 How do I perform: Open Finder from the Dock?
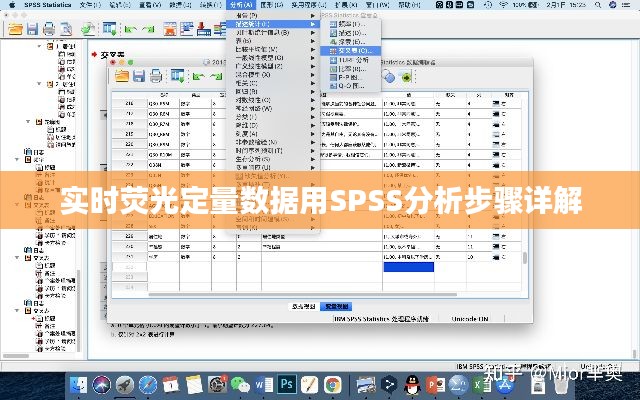point(78,384)
